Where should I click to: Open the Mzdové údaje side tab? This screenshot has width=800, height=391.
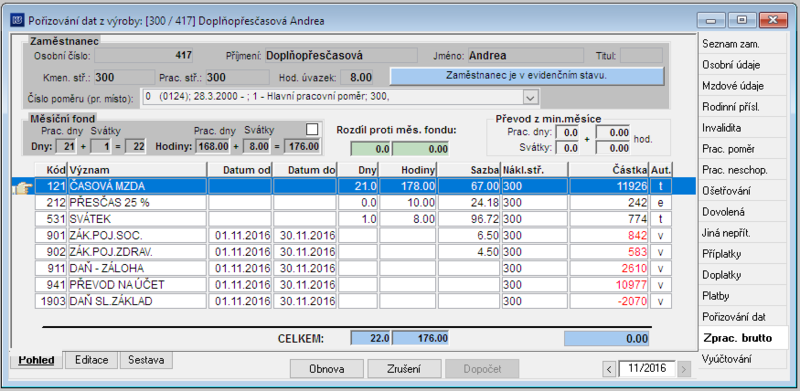coord(743,86)
